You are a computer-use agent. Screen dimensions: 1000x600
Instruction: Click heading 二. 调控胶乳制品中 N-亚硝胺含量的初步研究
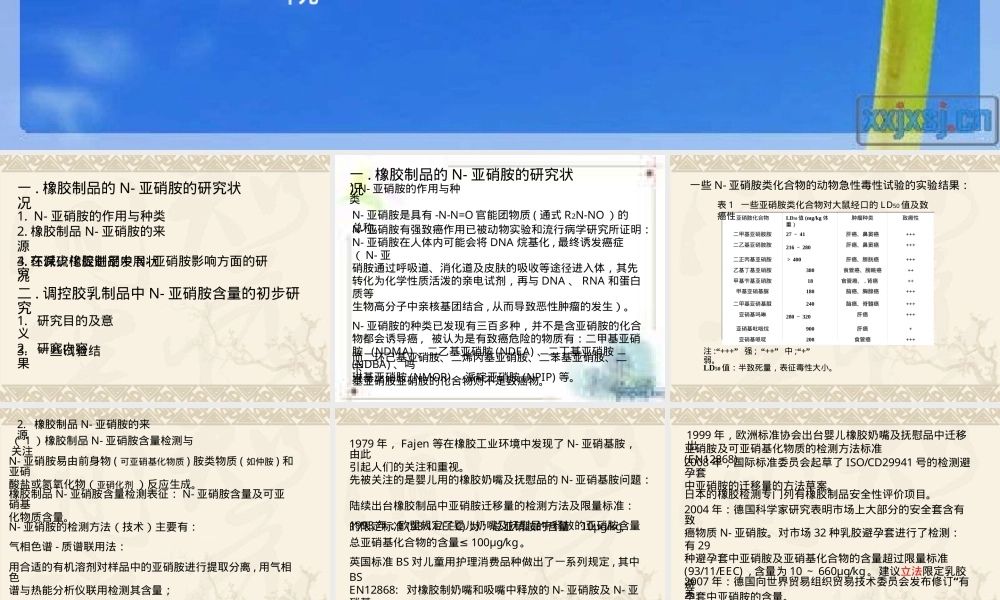click(159, 300)
